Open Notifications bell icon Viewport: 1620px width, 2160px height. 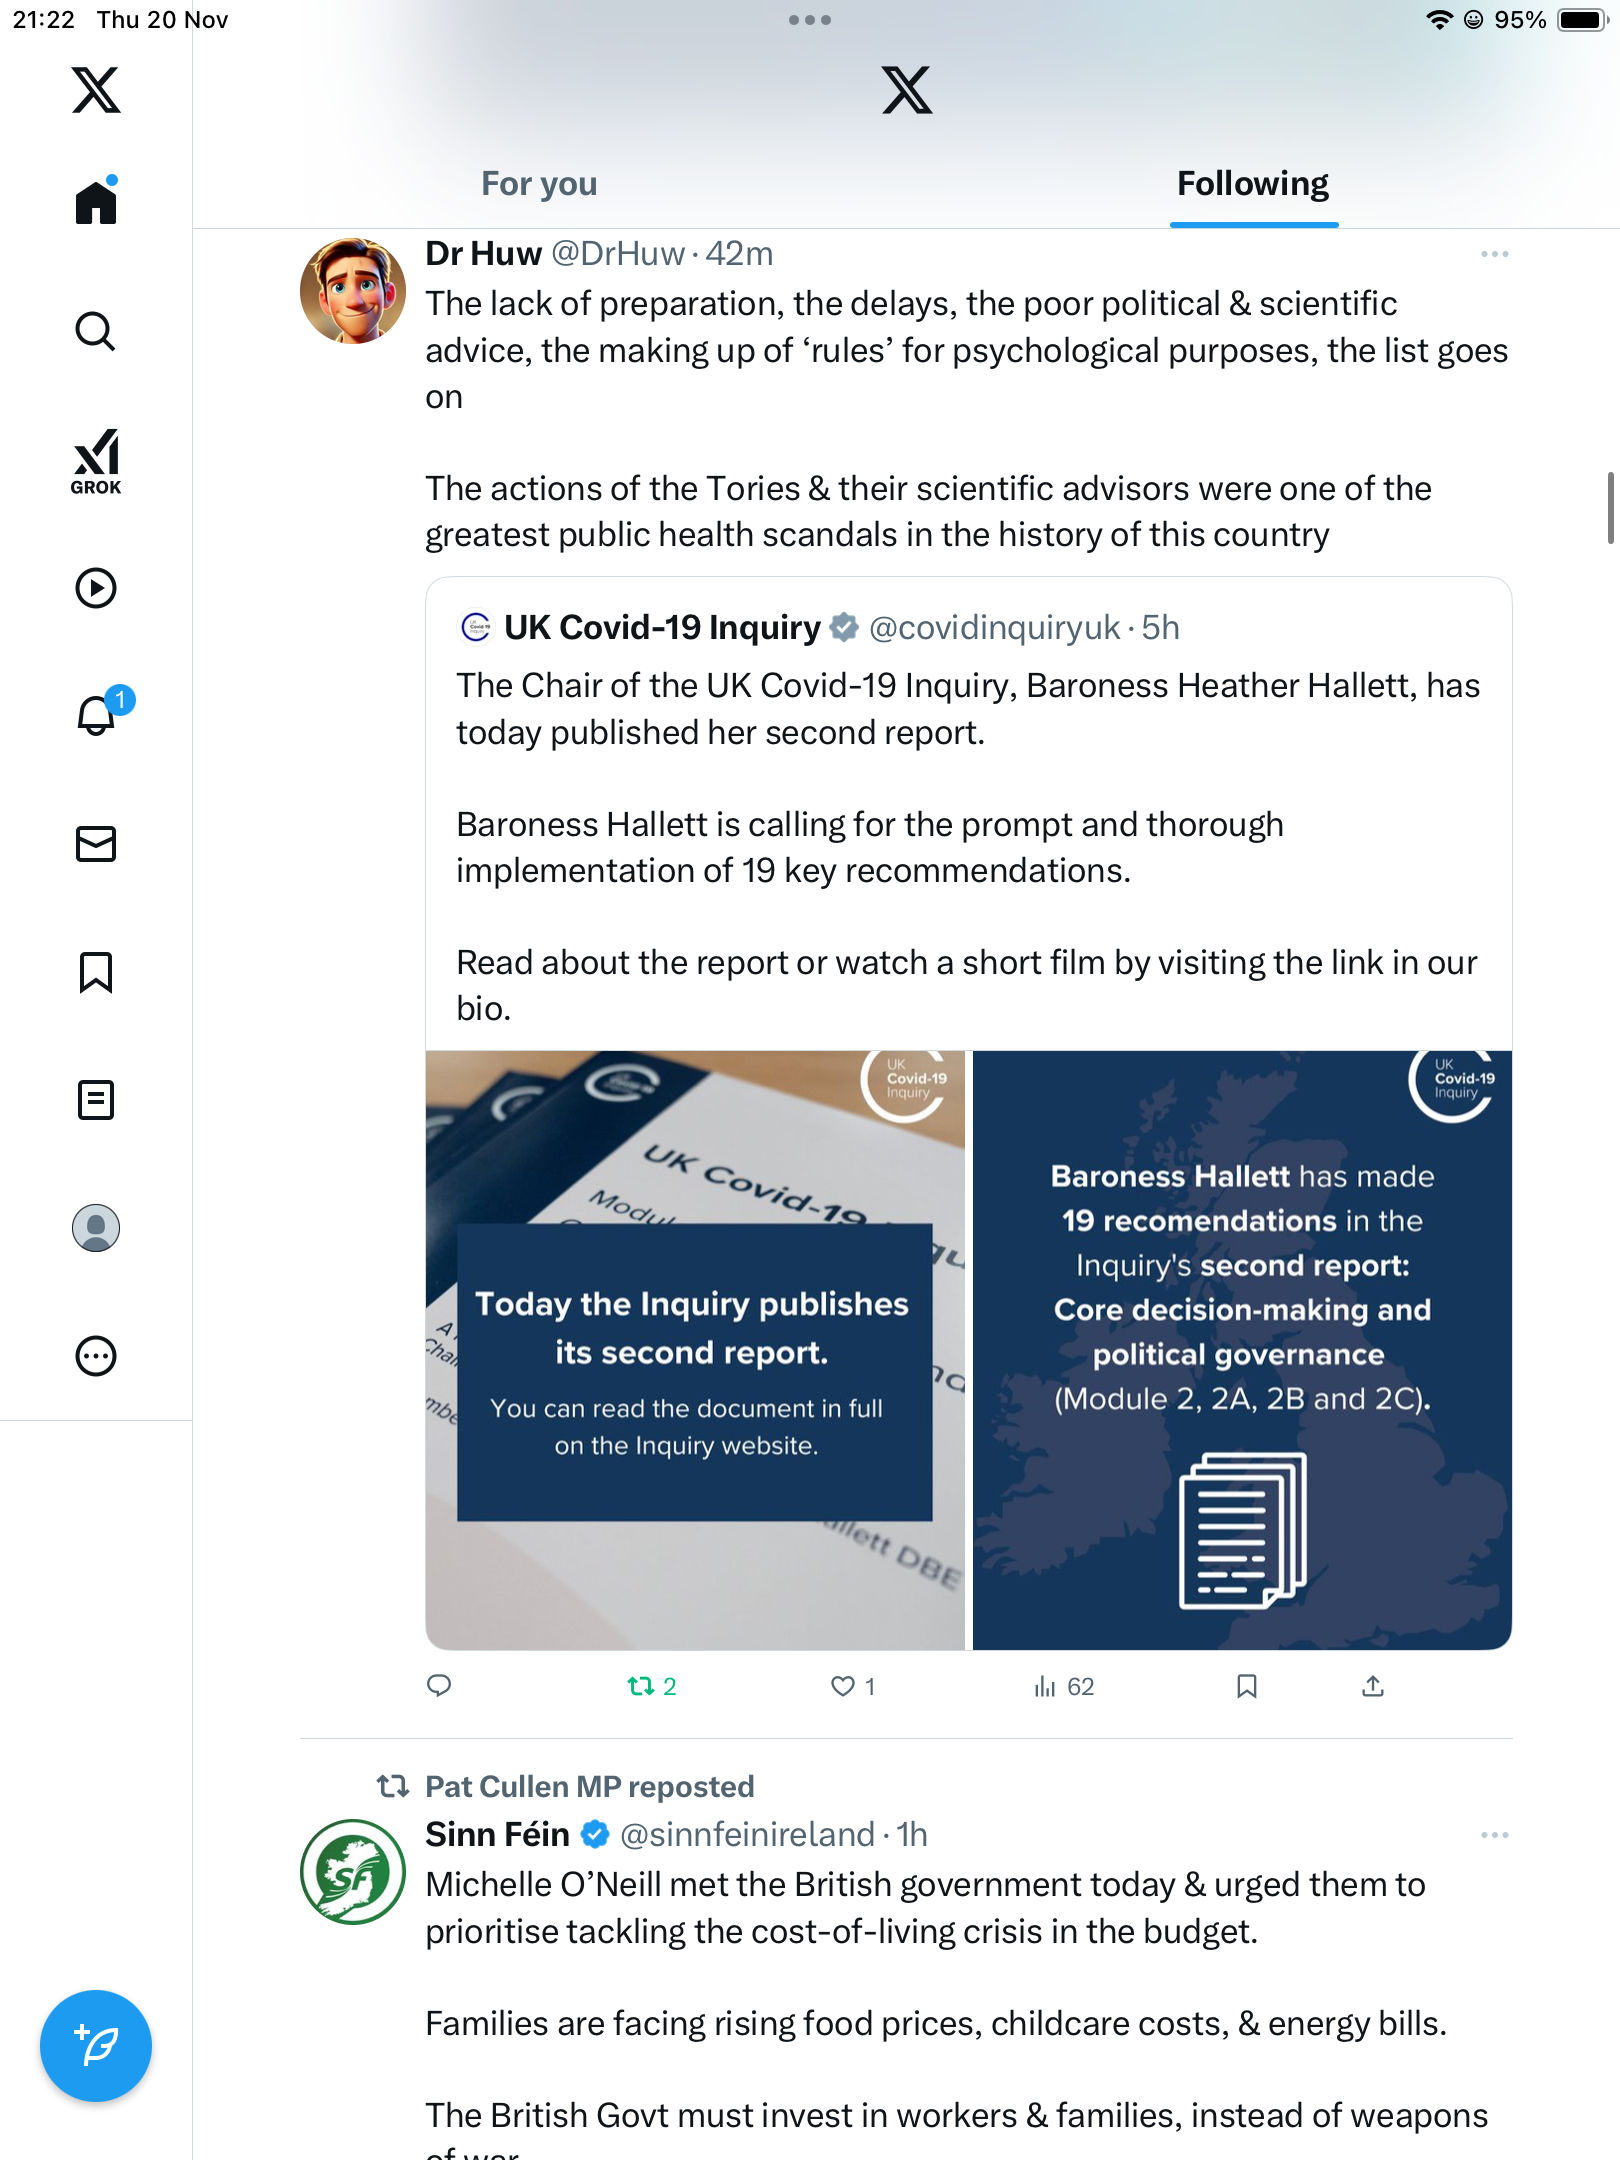97,715
